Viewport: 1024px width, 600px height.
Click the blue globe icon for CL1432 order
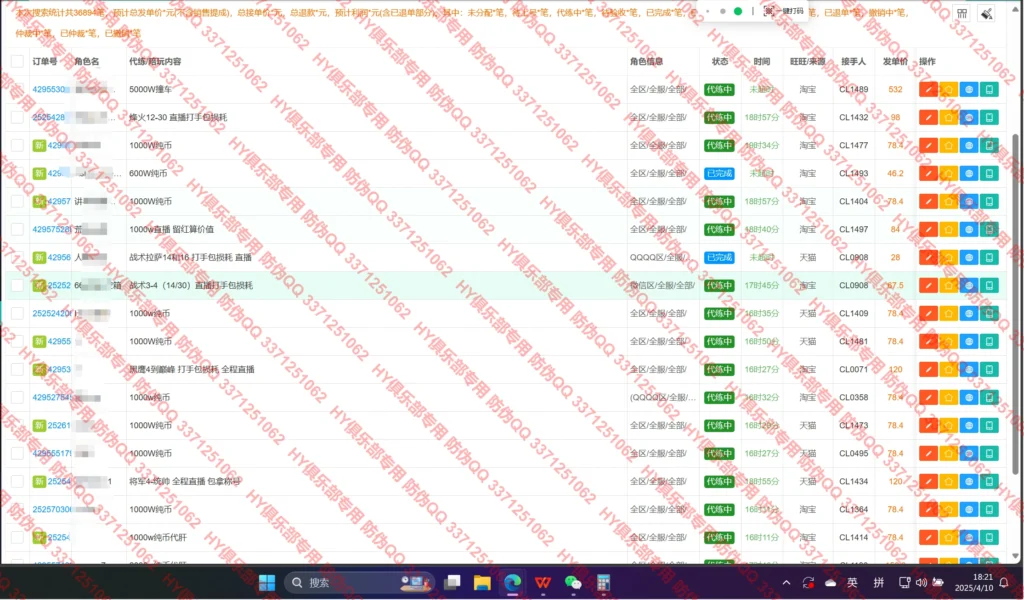pyautogui.click(x=968, y=118)
